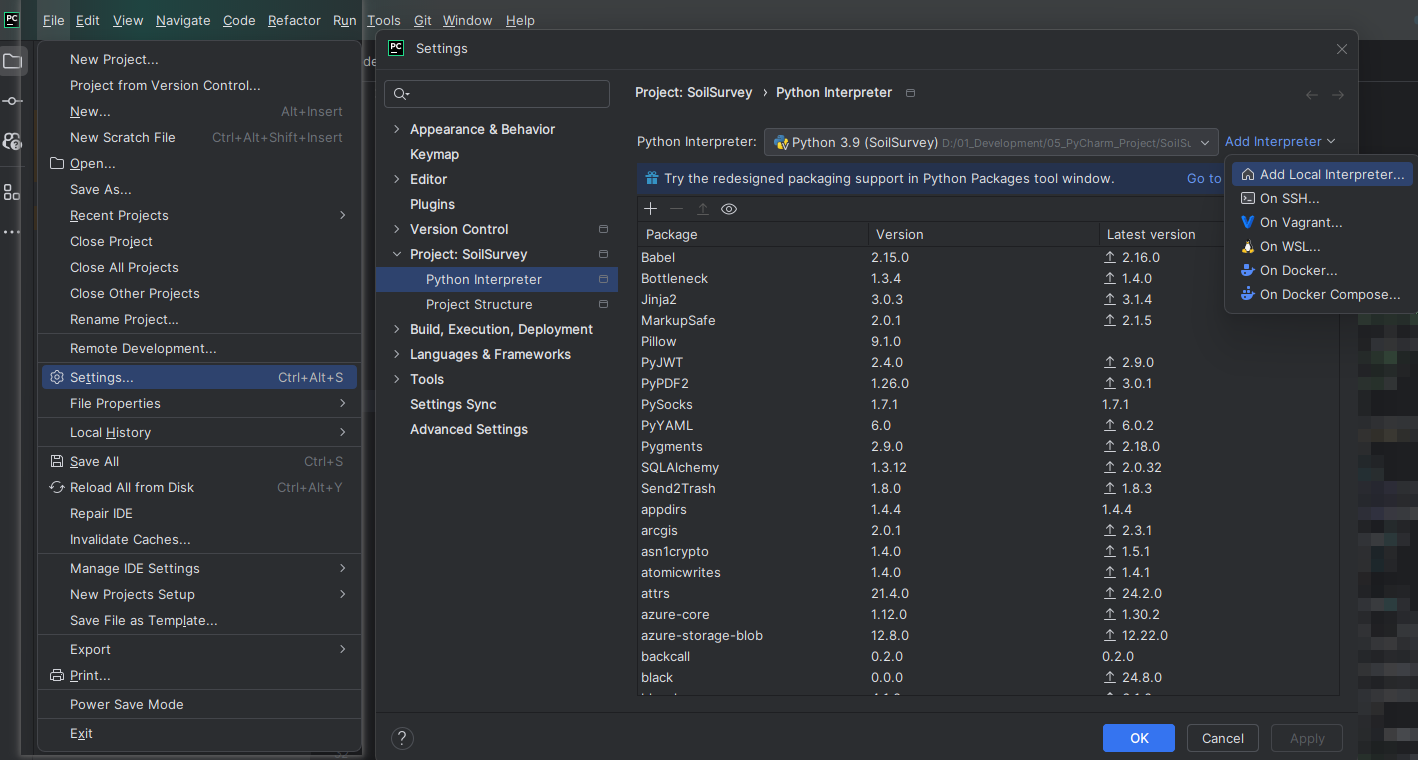Open the Local History submenu
Viewport: 1418px width, 760px height.
pos(199,432)
